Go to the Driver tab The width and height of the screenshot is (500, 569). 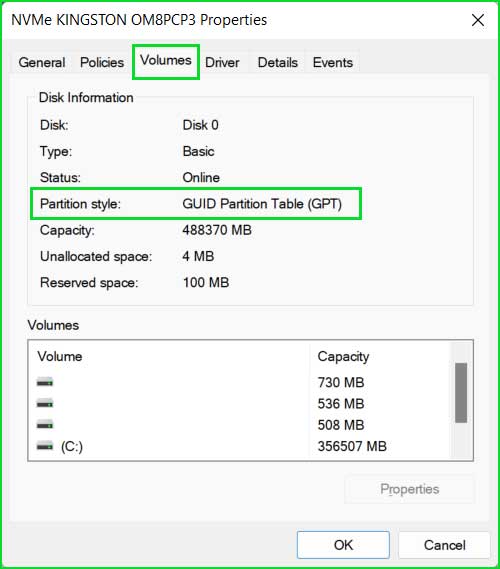click(x=222, y=62)
